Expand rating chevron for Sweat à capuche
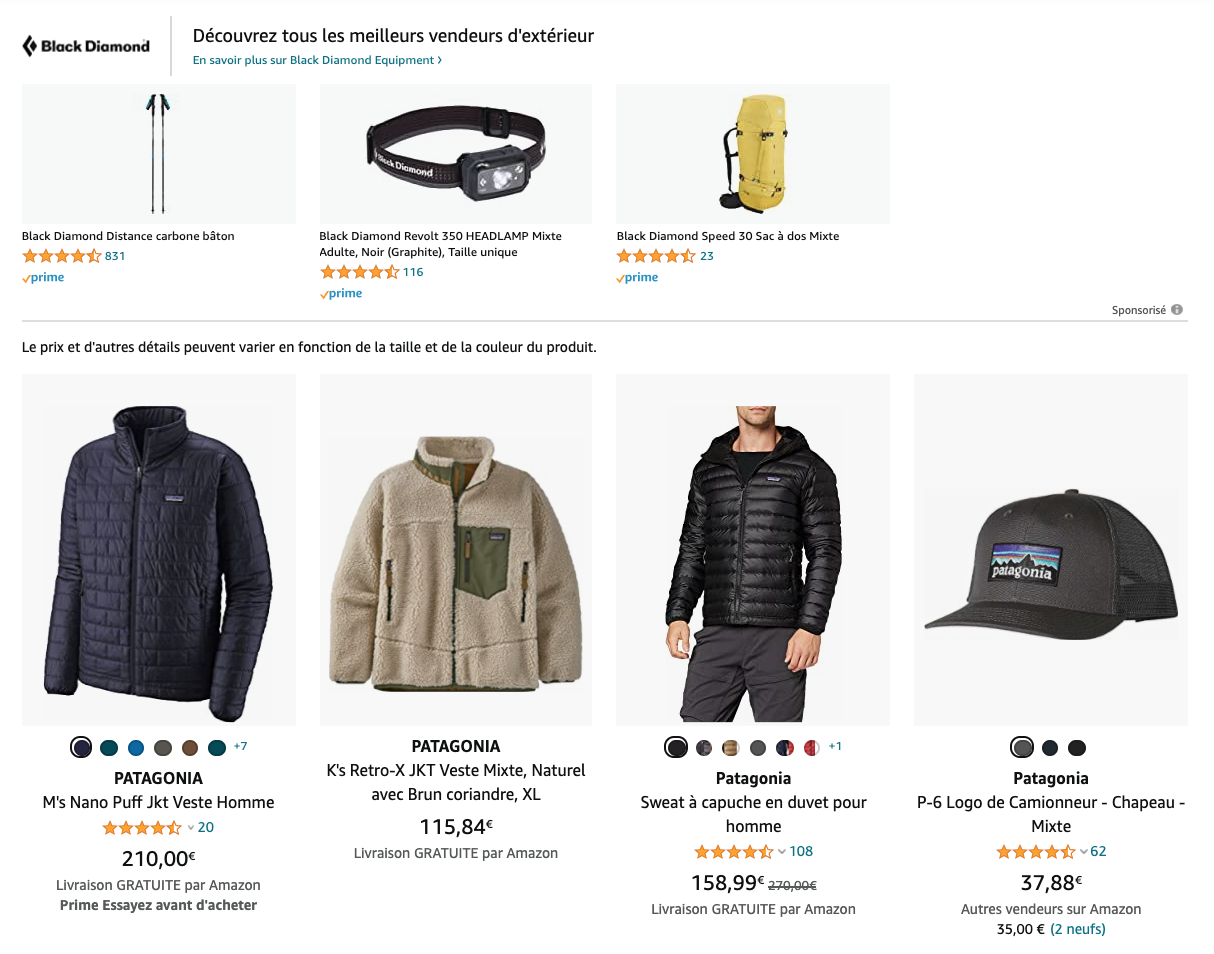 click(x=782, y=852)
